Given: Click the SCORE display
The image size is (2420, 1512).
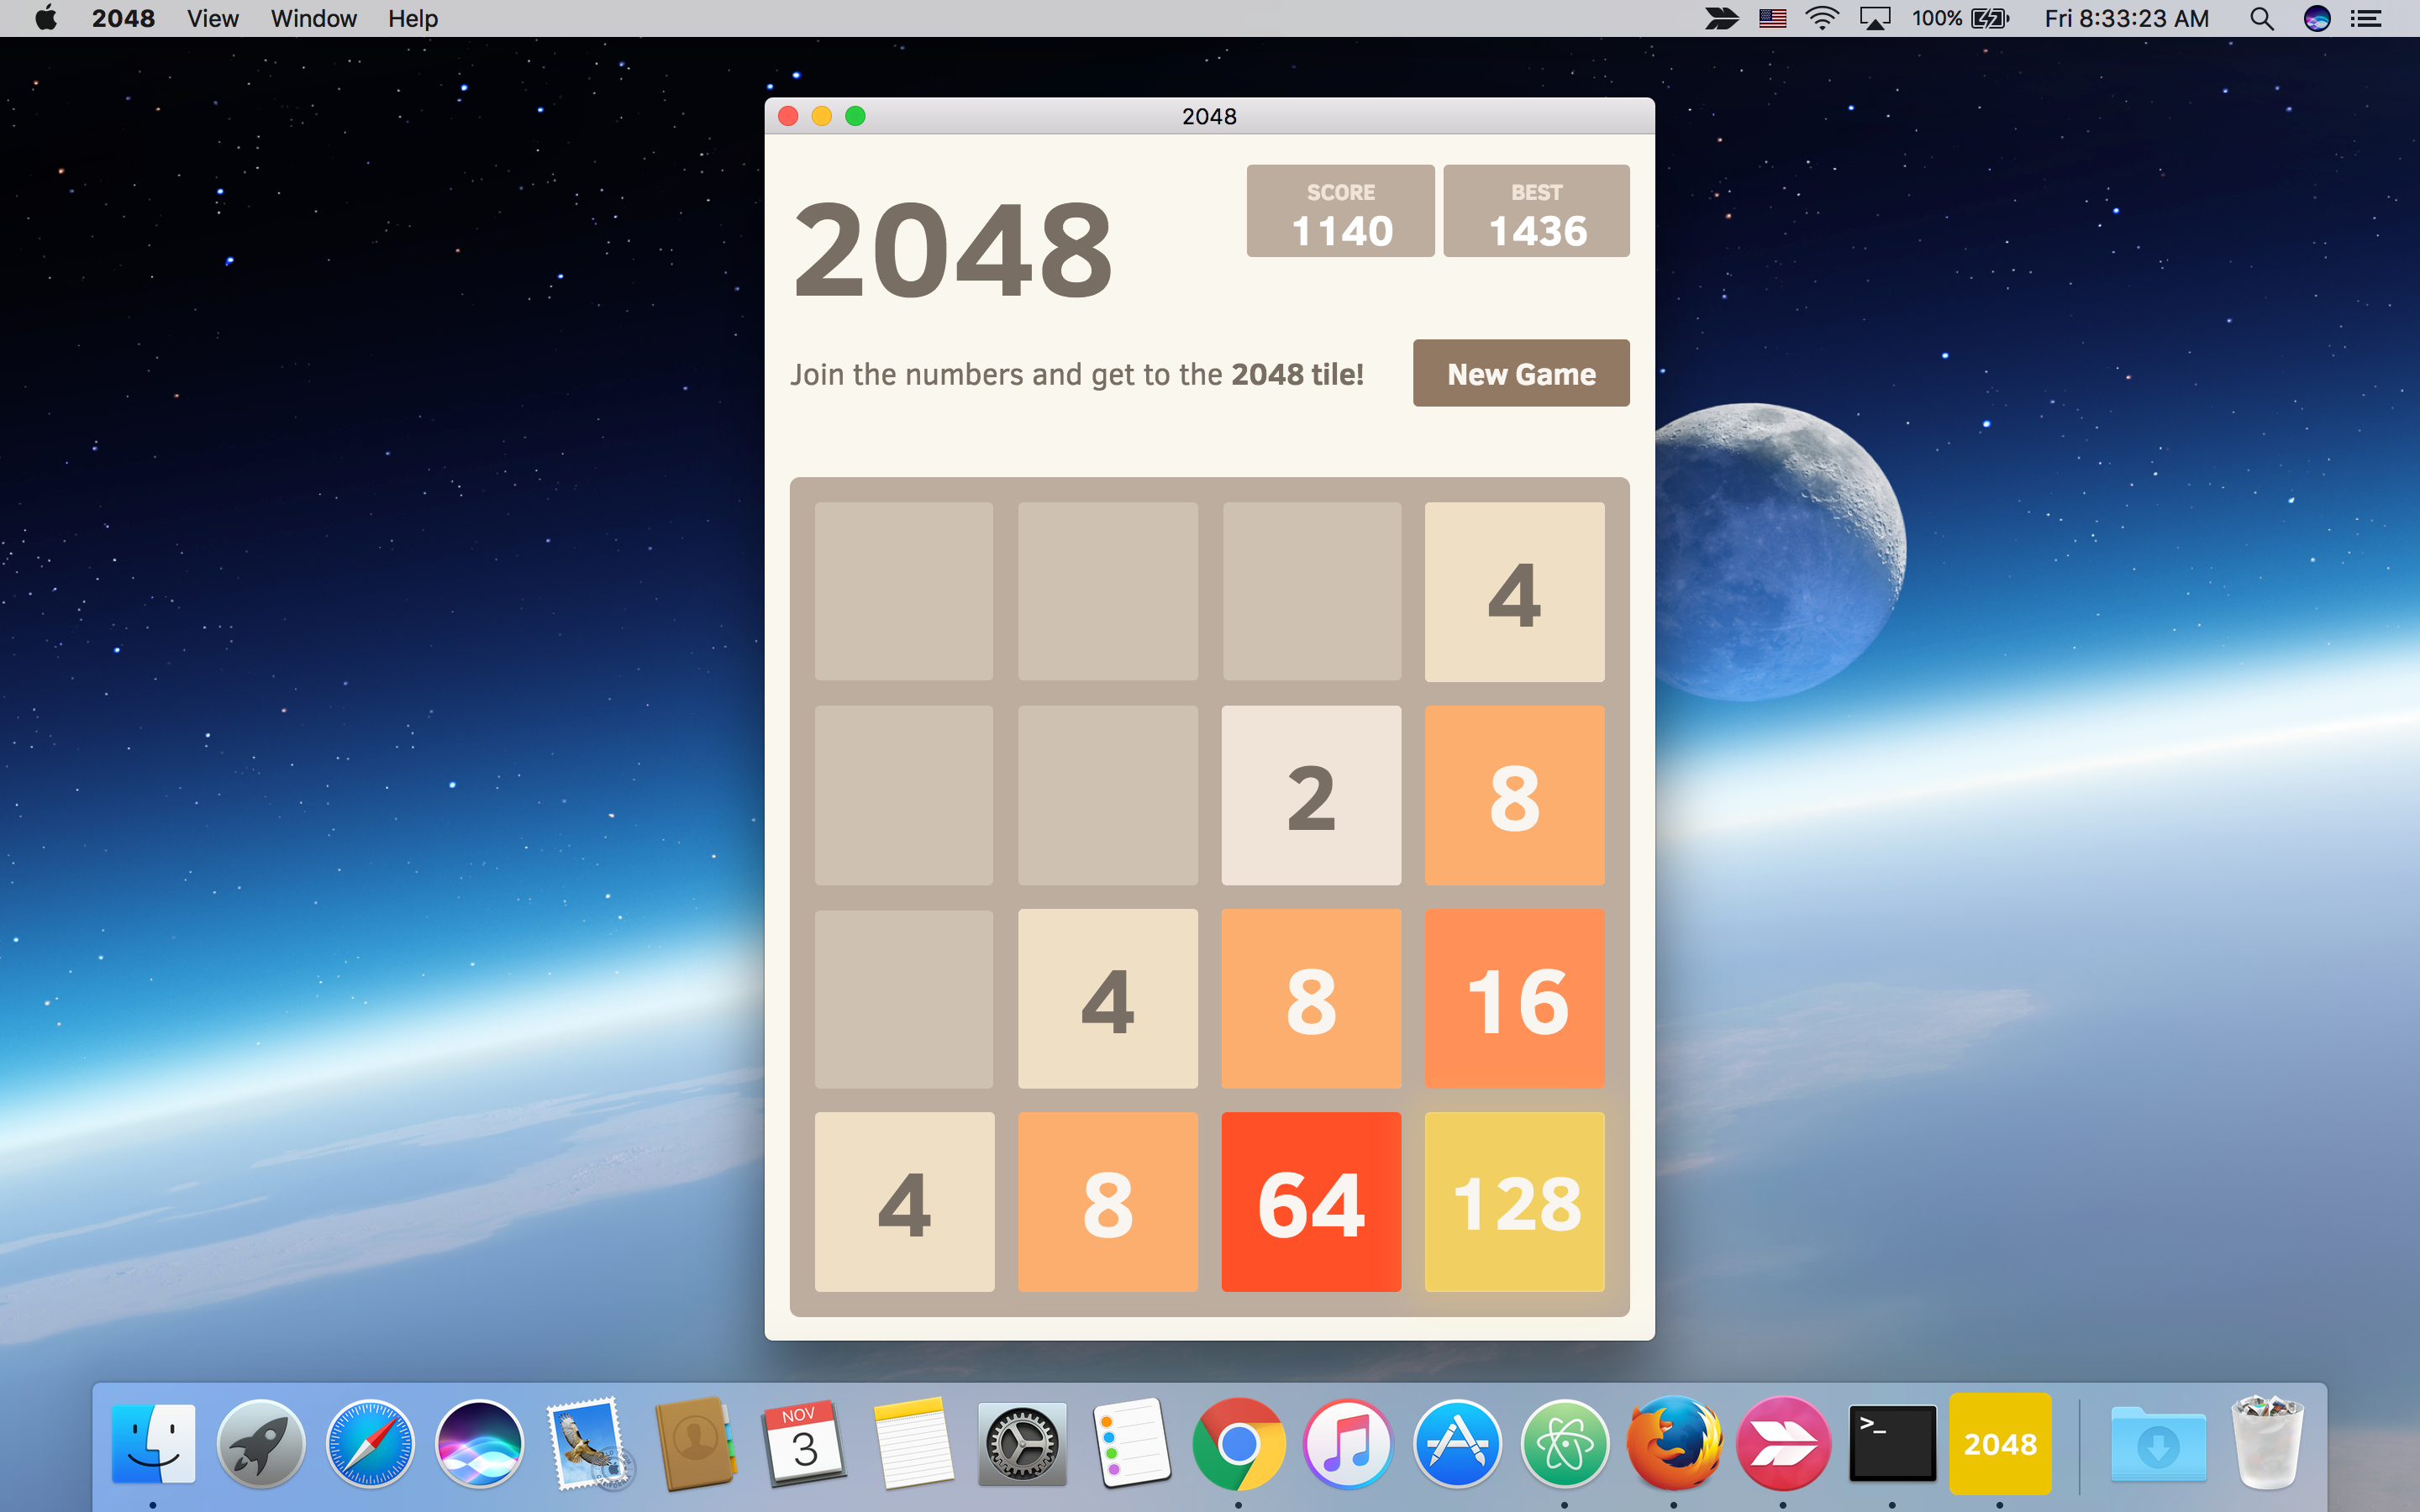Looking at the screenshot, I should 1339,211.
